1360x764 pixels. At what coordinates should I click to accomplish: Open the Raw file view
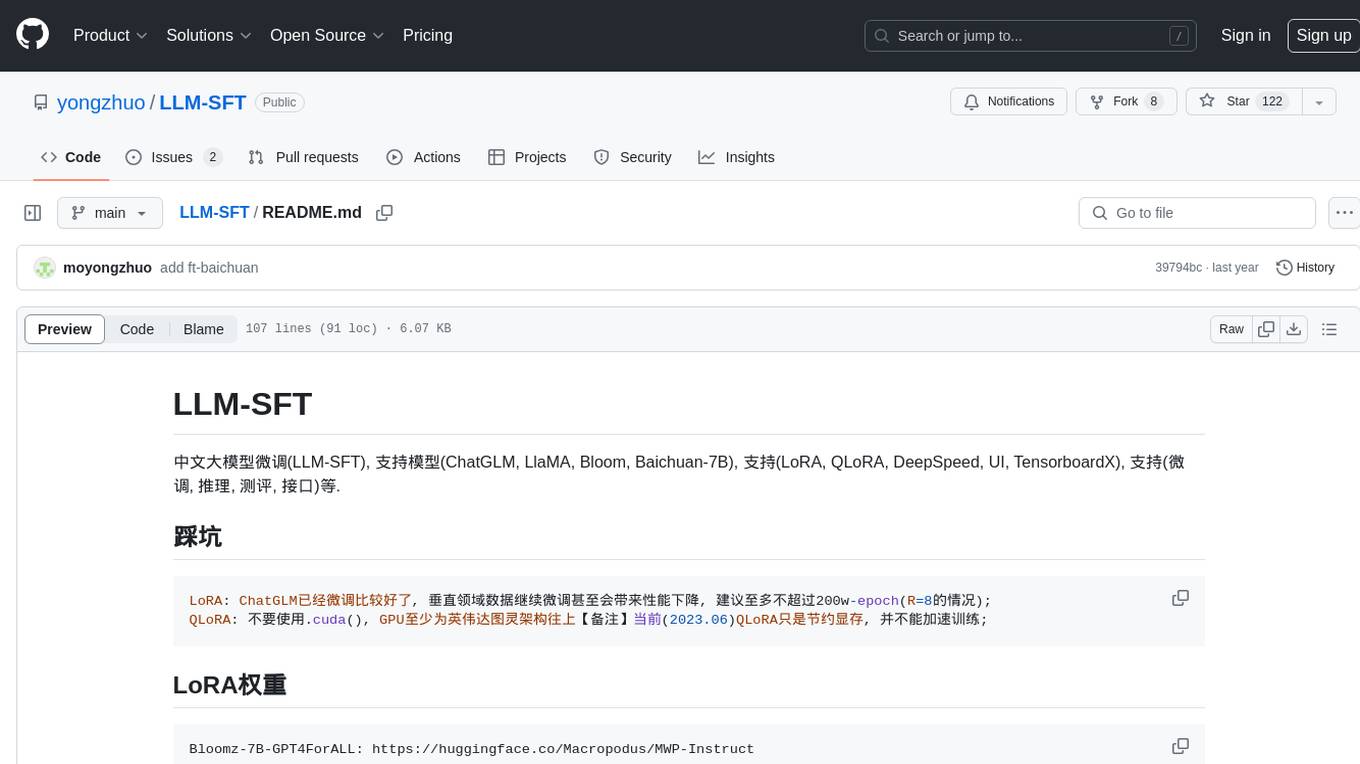(1231, 329)
